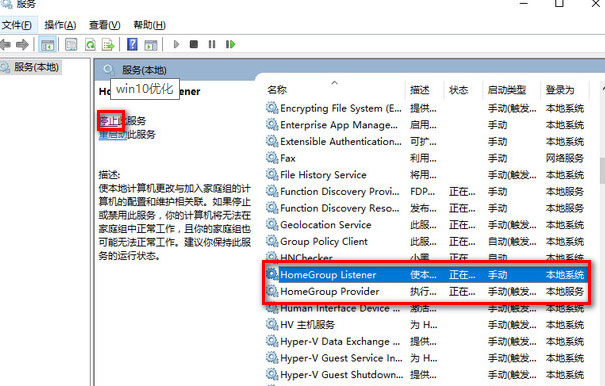Select the HomeGroup Provider service name
Image resolution: width=605 pixels, height=386 pixels.
pyautogui.click(x=330, y=291)
